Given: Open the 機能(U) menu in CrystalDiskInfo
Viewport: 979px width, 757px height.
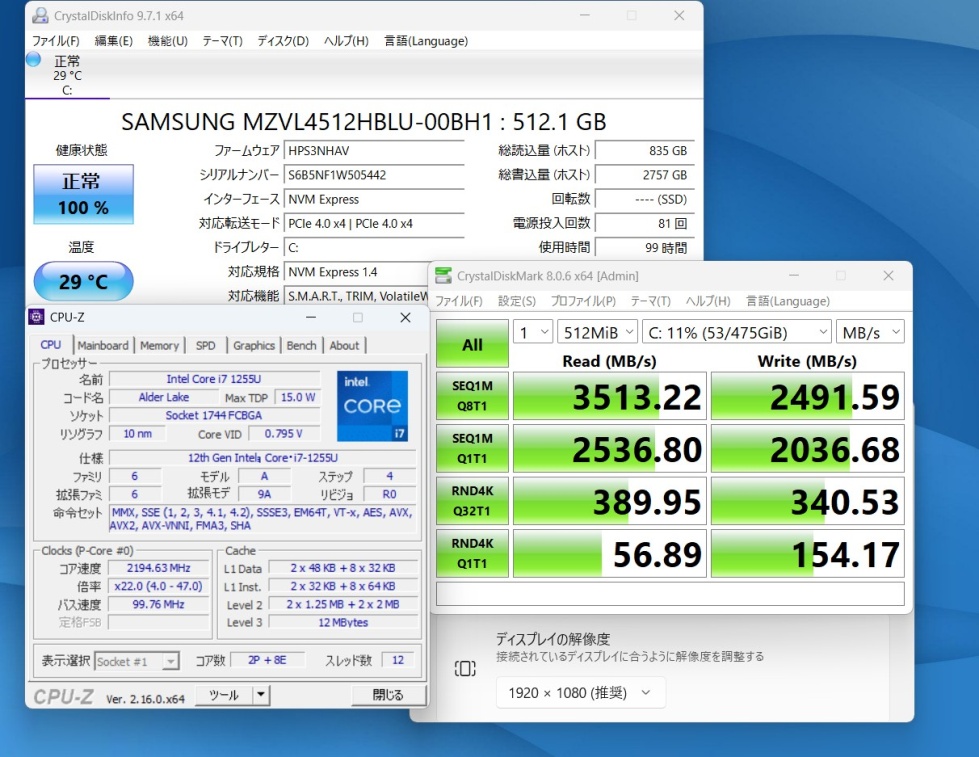Looking at the screenshot, I should (167, 41).
